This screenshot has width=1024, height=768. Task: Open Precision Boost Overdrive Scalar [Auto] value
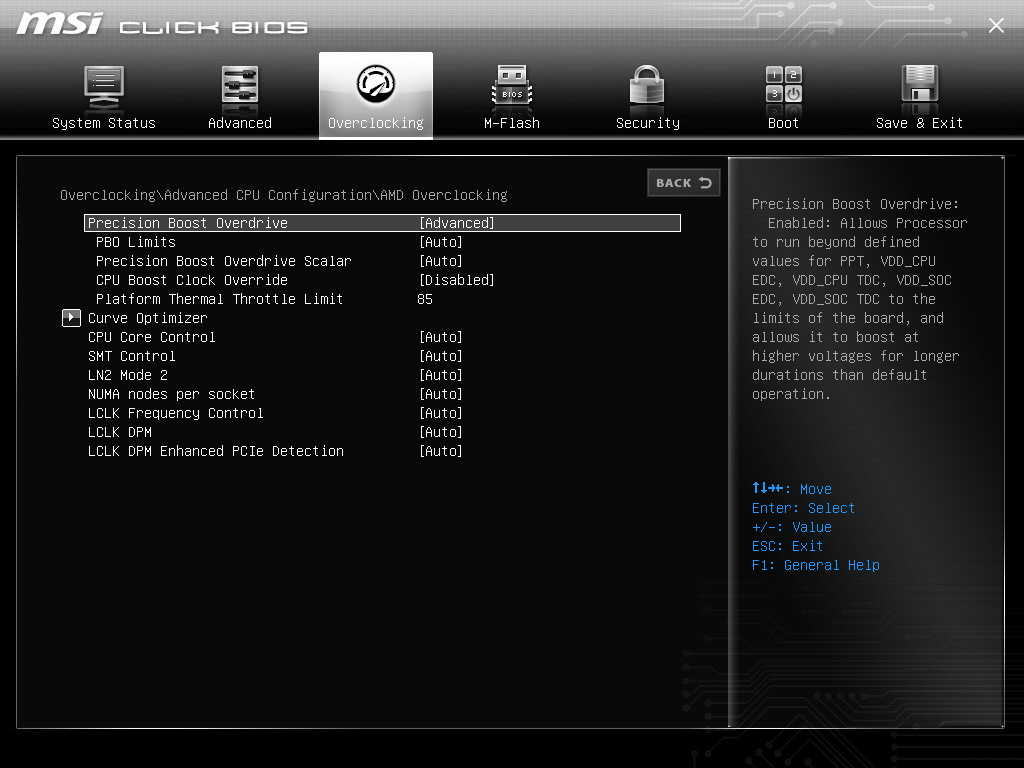pos(441,261)
